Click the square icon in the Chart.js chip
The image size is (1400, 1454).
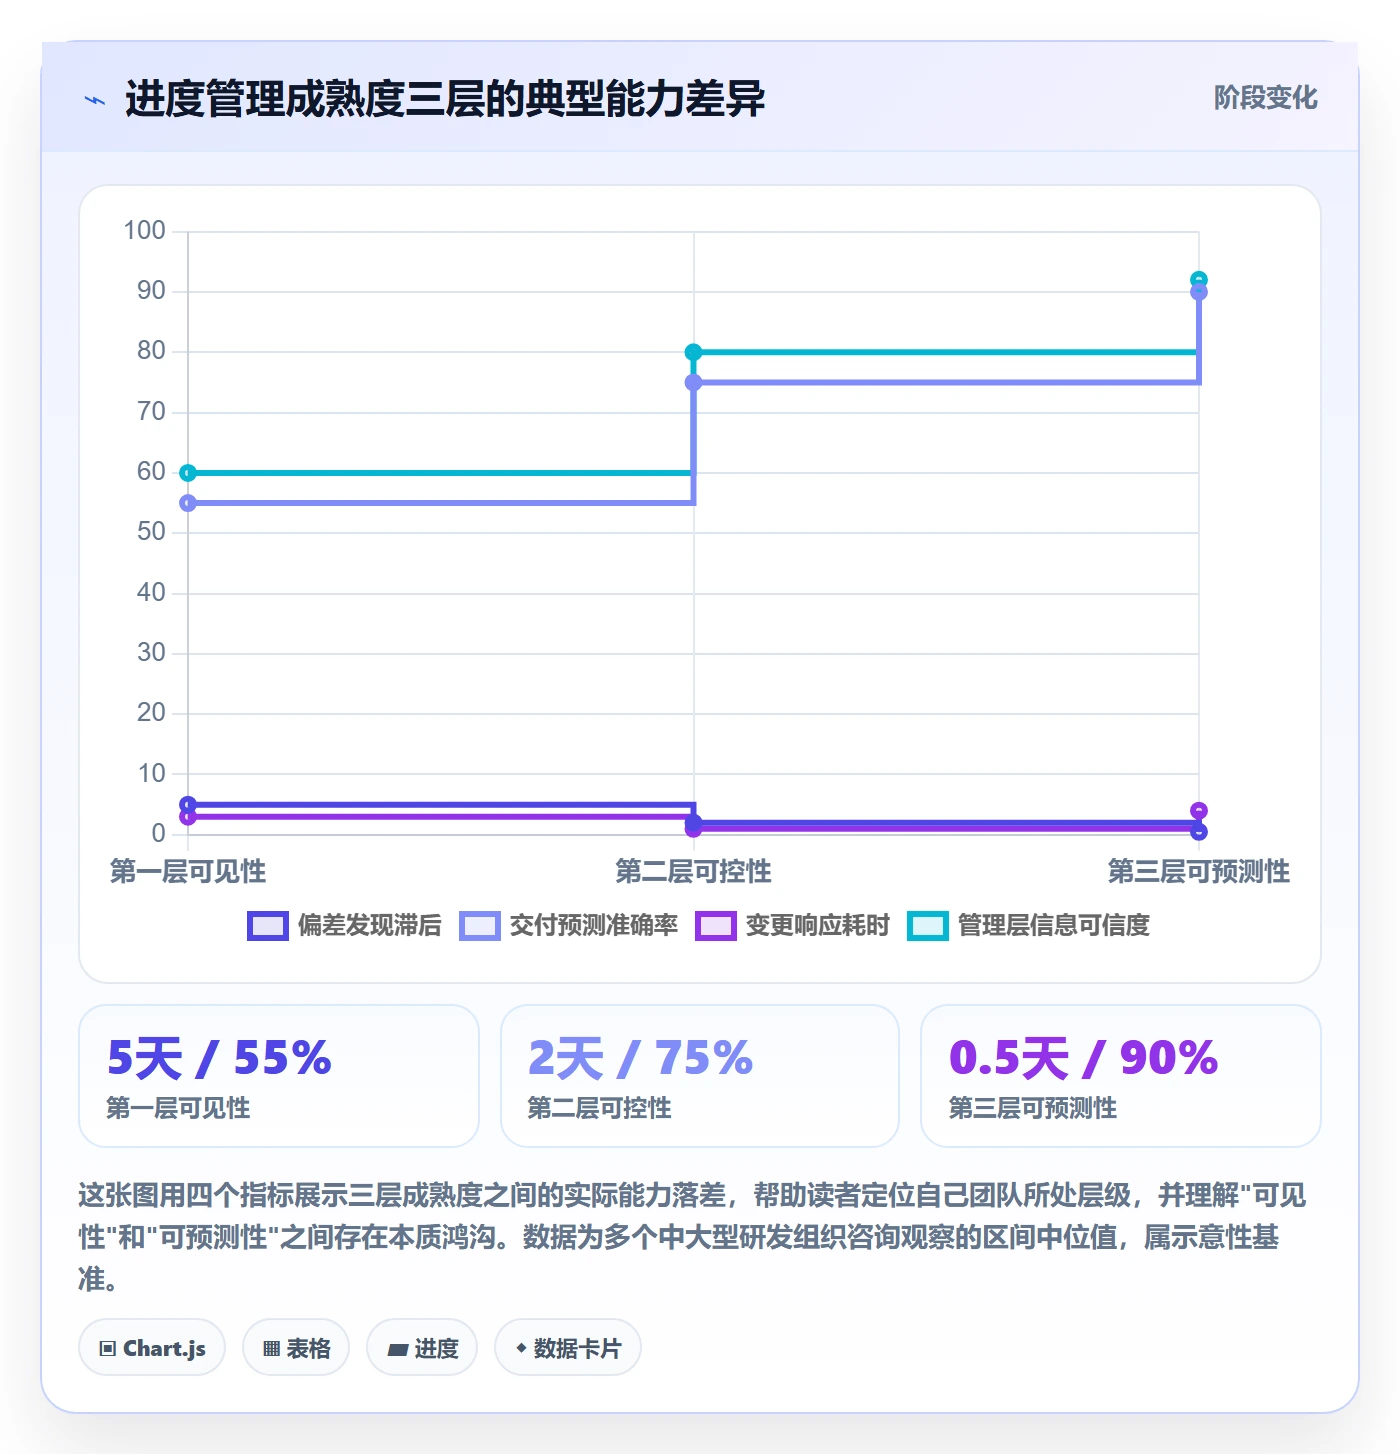(108, 1349)
